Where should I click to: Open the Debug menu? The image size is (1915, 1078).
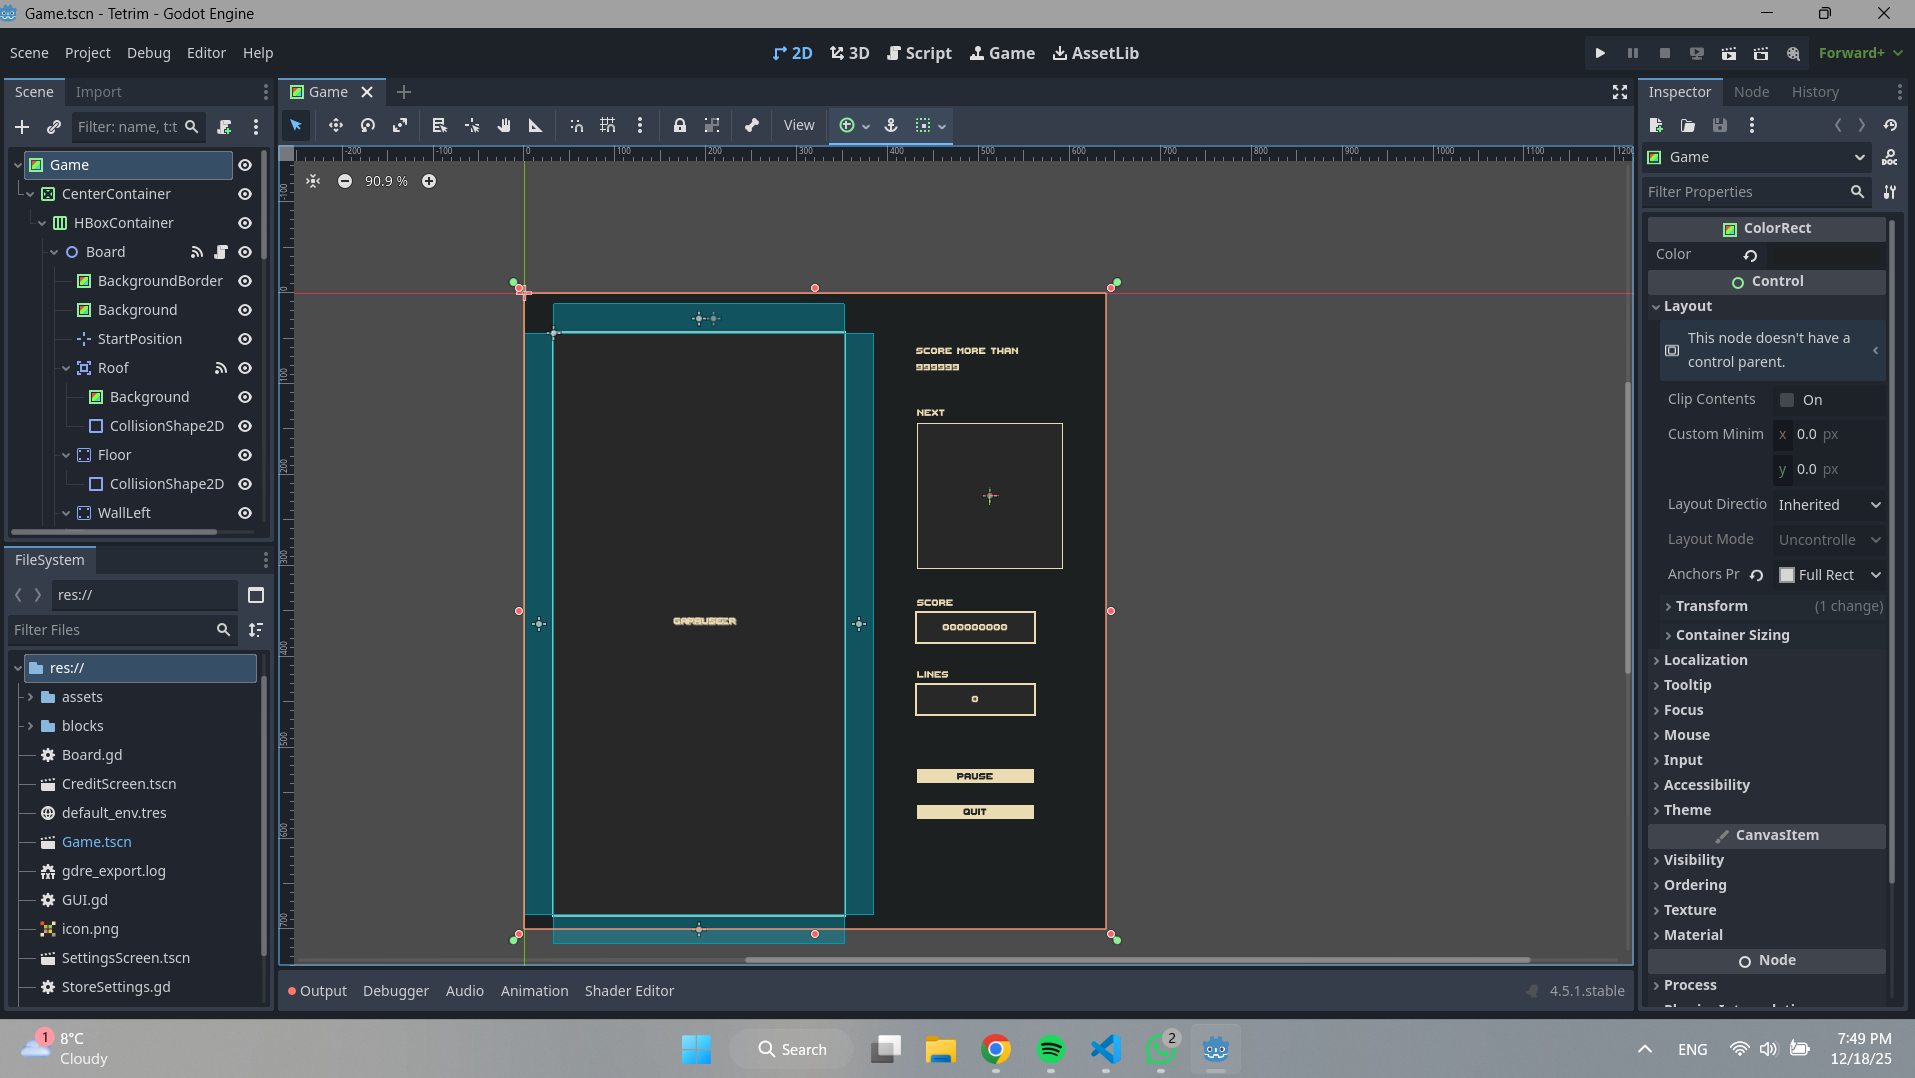coord(148,53)
